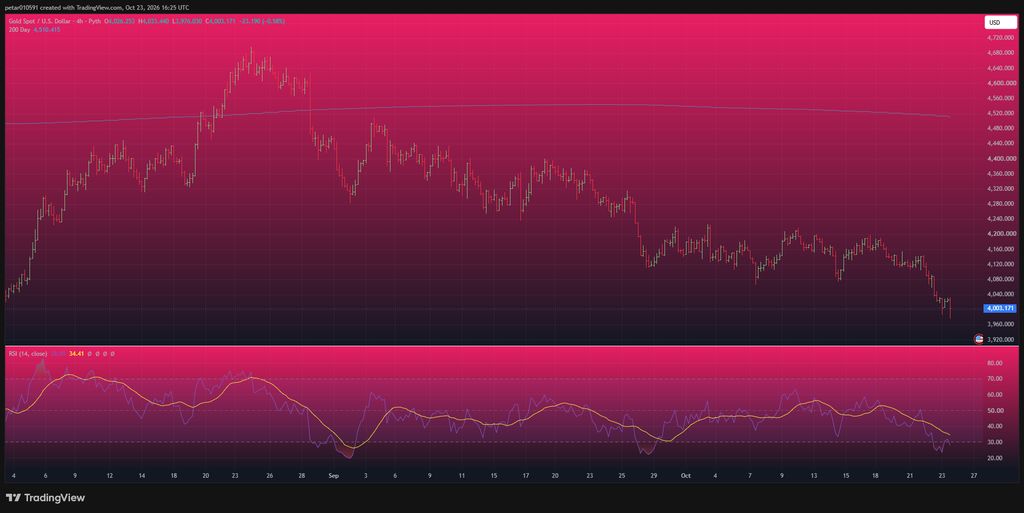Viewport: 1024px width, 513px height.
Task: Click the 4,720.000 price axis label
Action: (1001, 38)
